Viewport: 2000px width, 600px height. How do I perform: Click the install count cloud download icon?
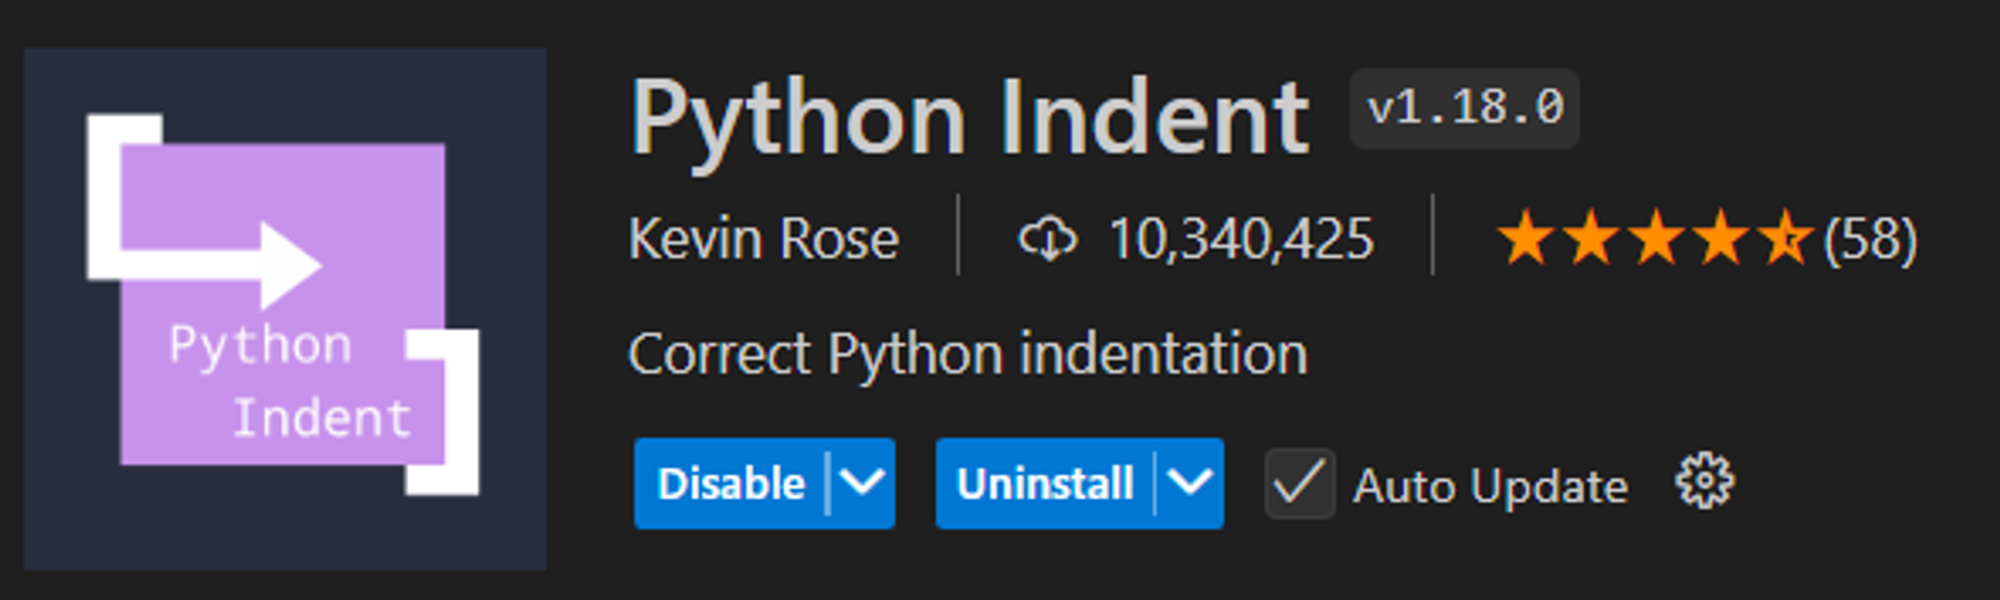tap(1046, 240)
